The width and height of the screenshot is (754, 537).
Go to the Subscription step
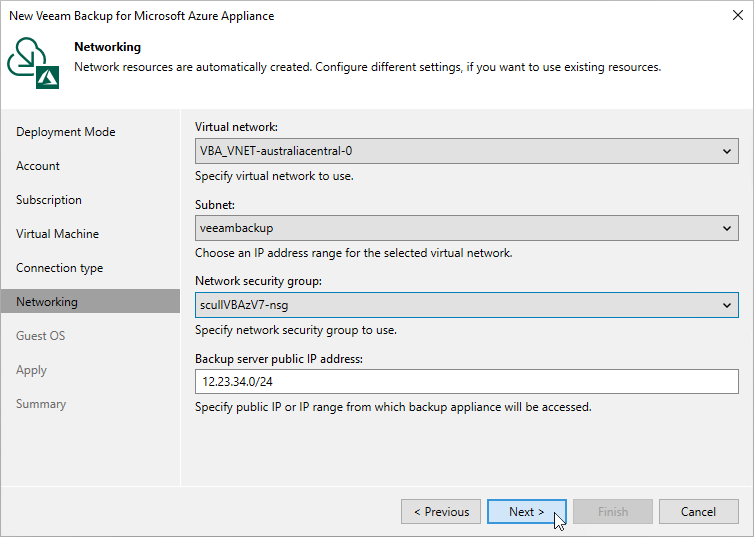point(49,200)
